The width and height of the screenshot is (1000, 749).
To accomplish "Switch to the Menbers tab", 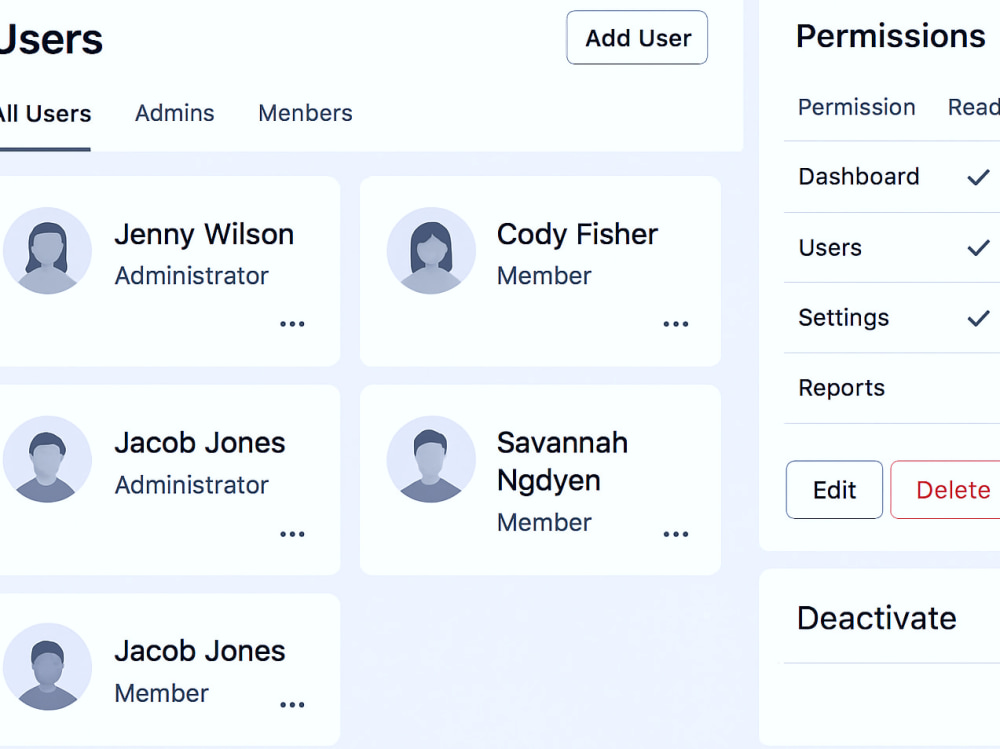I will [305, 114].
